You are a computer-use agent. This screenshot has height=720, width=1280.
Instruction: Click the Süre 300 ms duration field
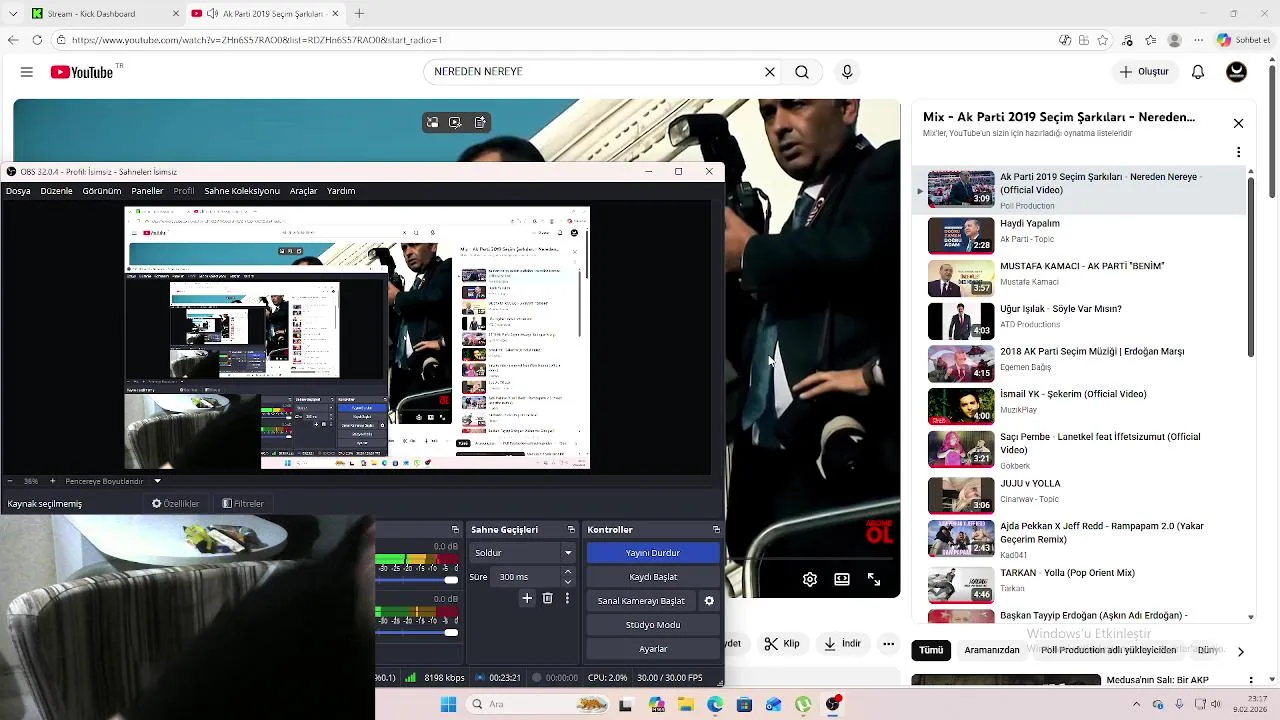click(527, 577)
